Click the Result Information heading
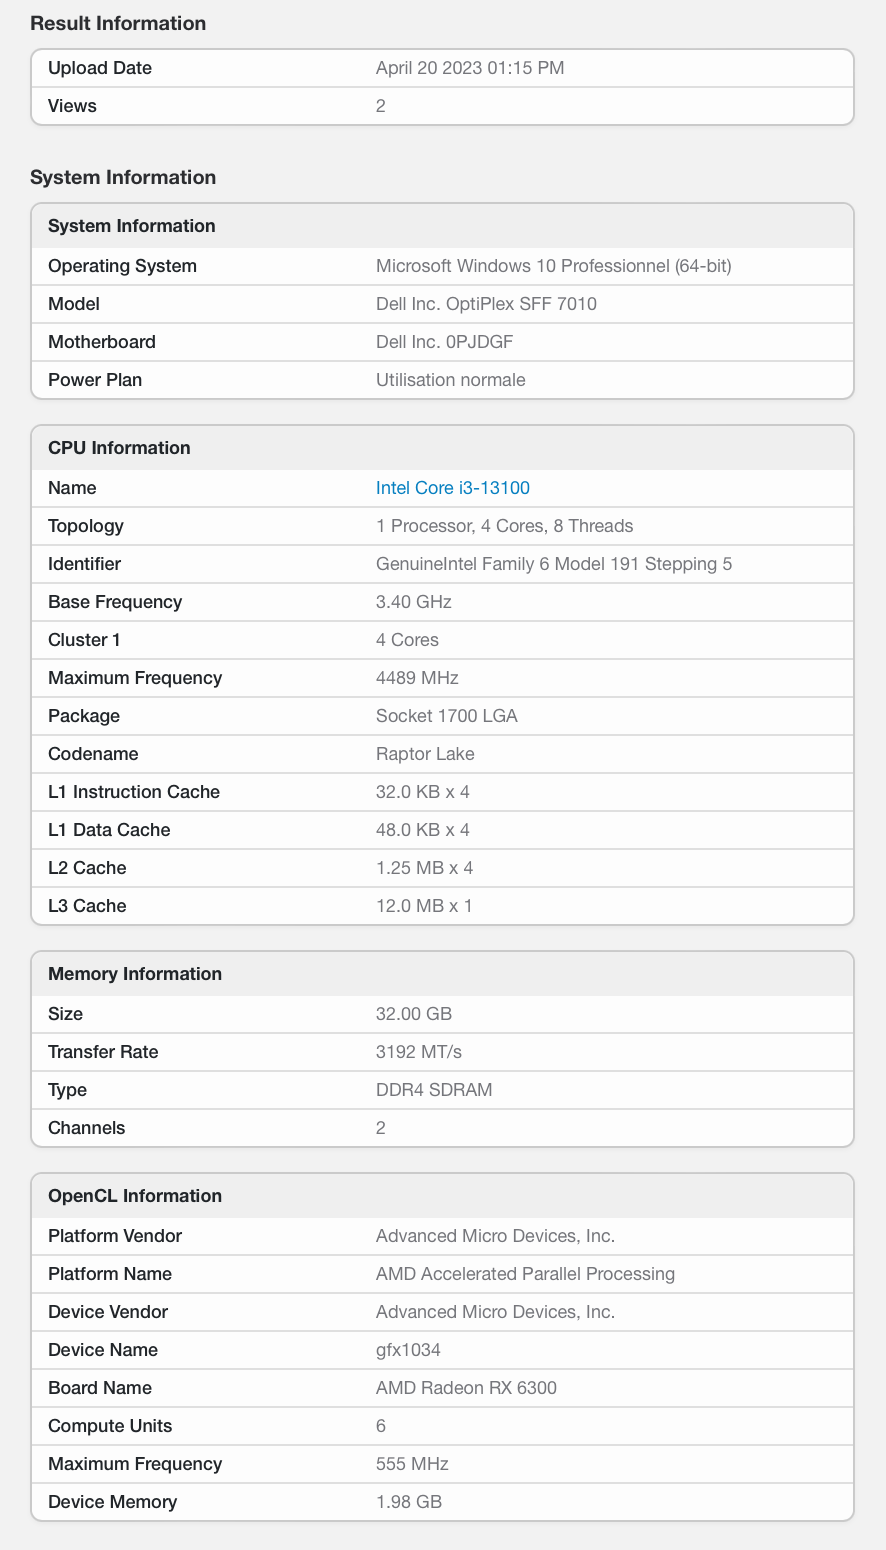Screen dimensions: 886x1550 click(118, 23)
